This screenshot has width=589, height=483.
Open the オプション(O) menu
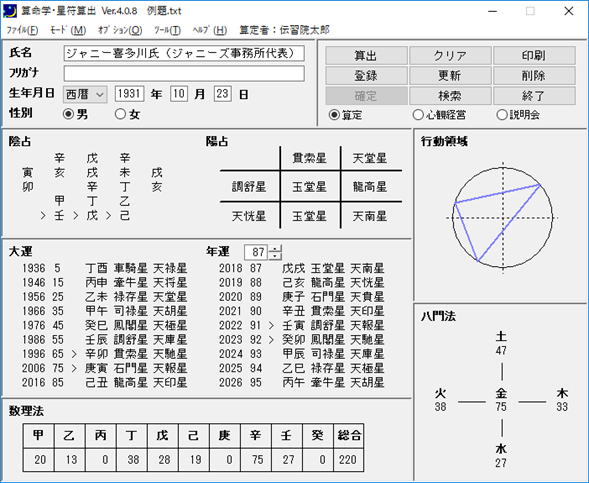tap(120, 30)
